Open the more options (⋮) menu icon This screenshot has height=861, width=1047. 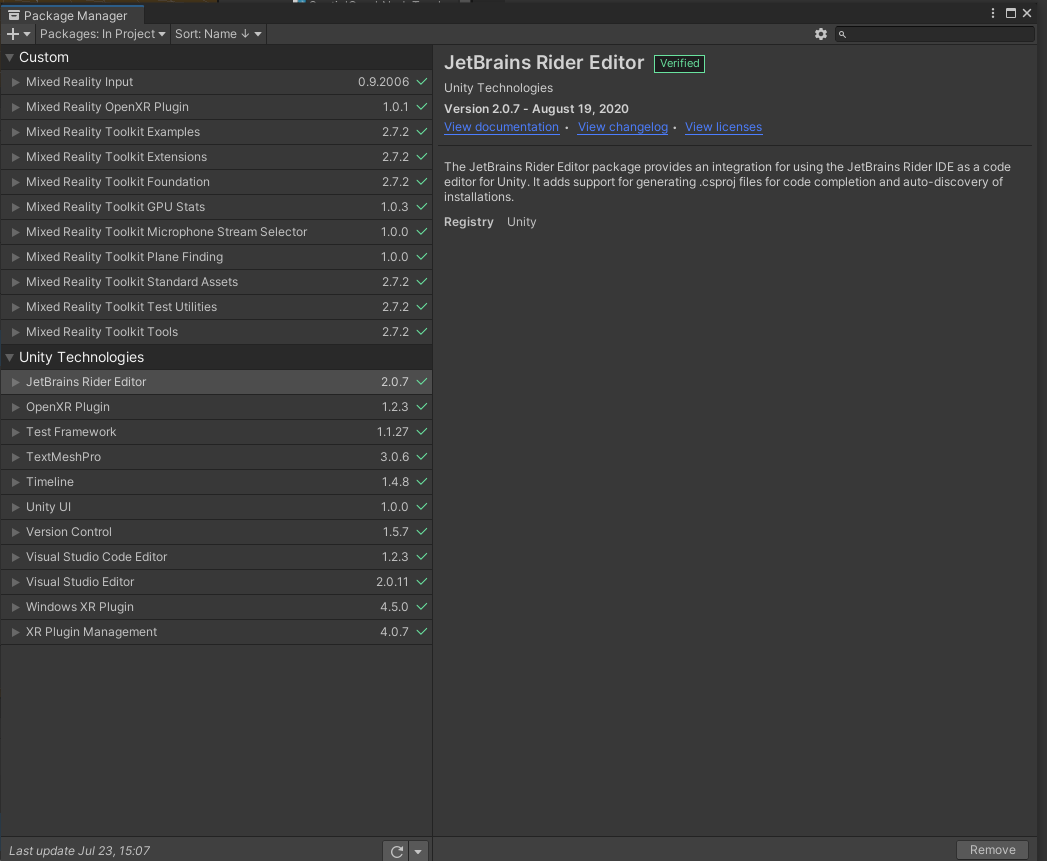coord(991,13)
